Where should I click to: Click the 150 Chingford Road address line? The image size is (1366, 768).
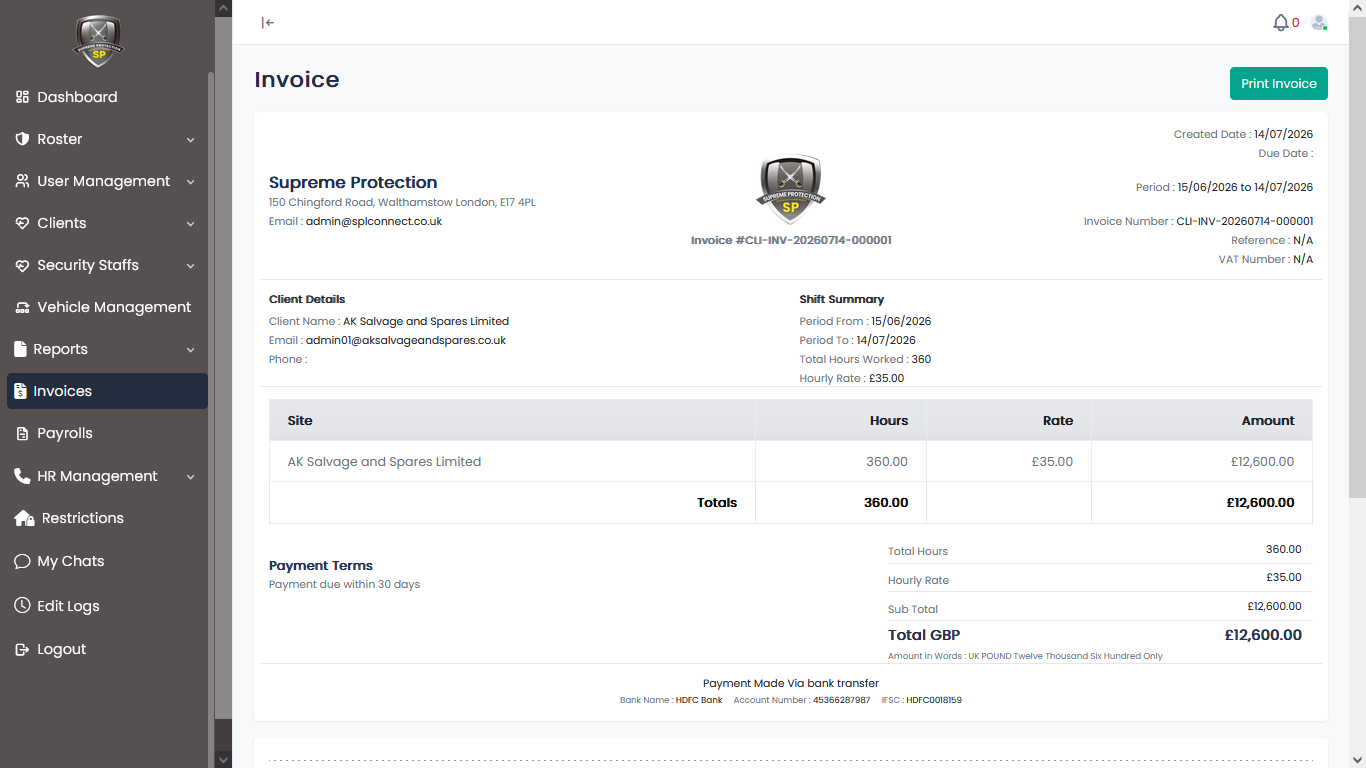pos(402,202)
